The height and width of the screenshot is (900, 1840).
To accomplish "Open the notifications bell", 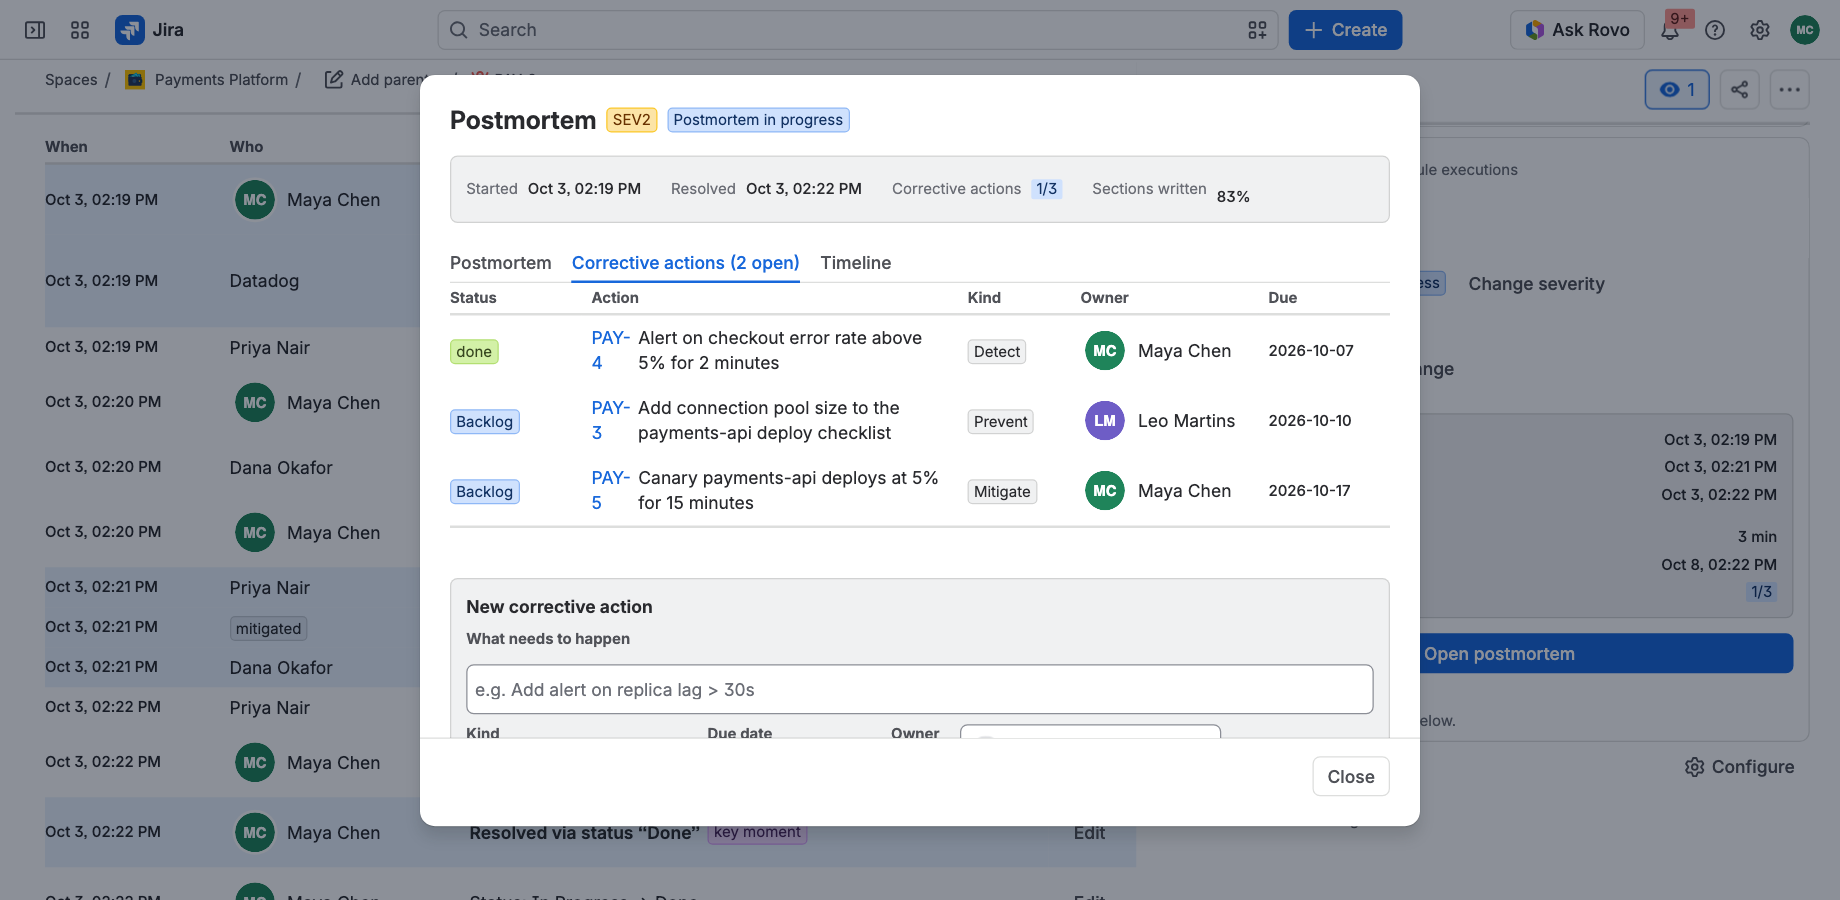I will point(1670,30).
